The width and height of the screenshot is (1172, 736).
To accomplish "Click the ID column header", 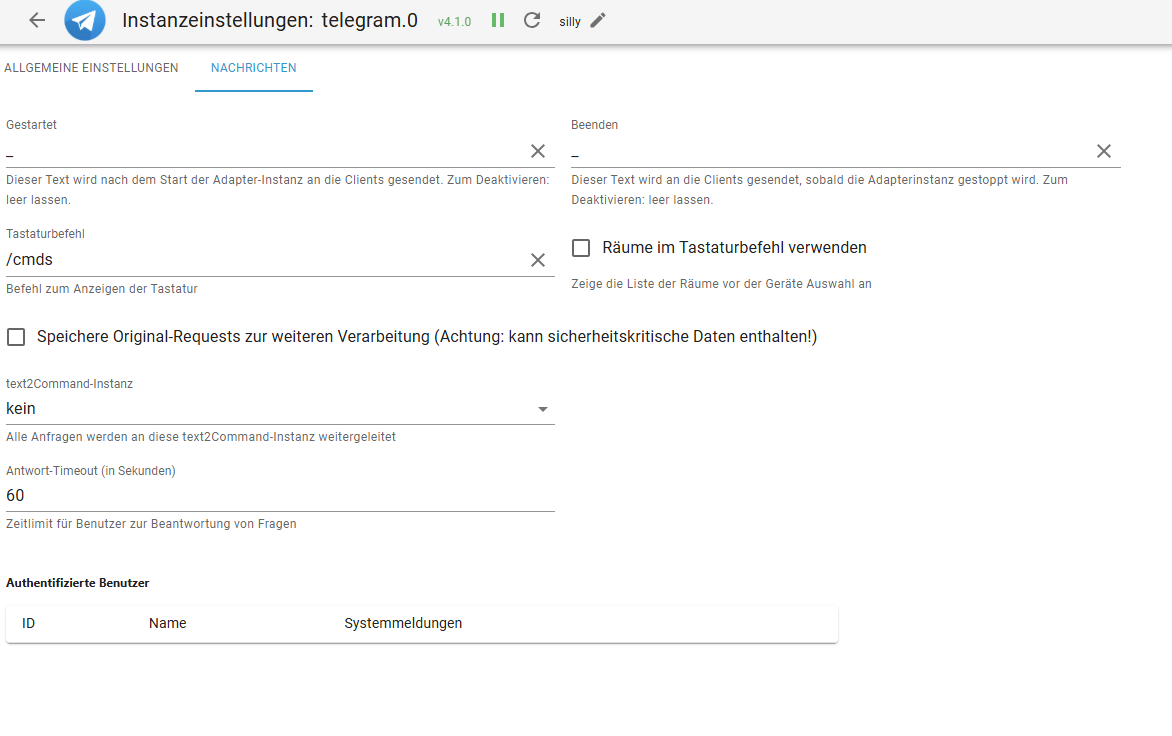I will point(28,623).
